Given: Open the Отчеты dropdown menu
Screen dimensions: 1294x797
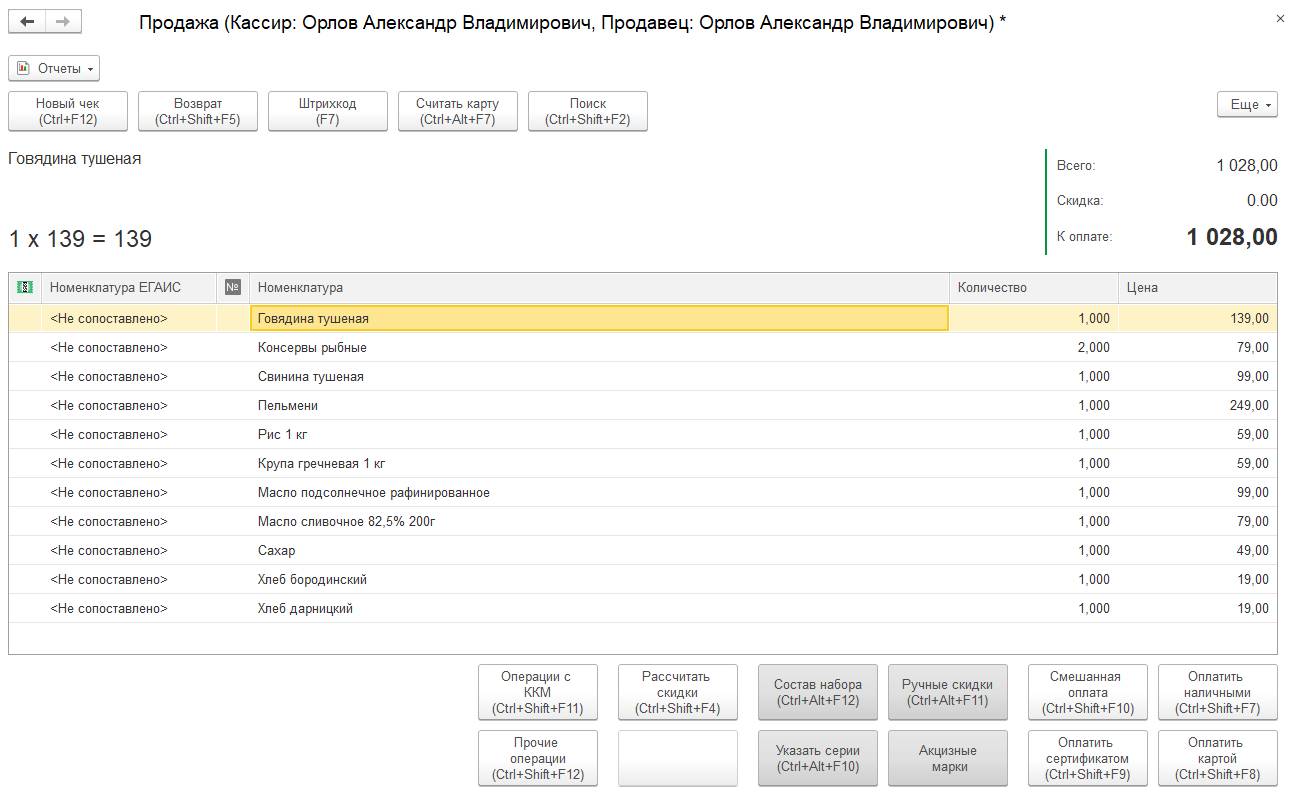Looking at the screenshot, I should coord(54,68).
